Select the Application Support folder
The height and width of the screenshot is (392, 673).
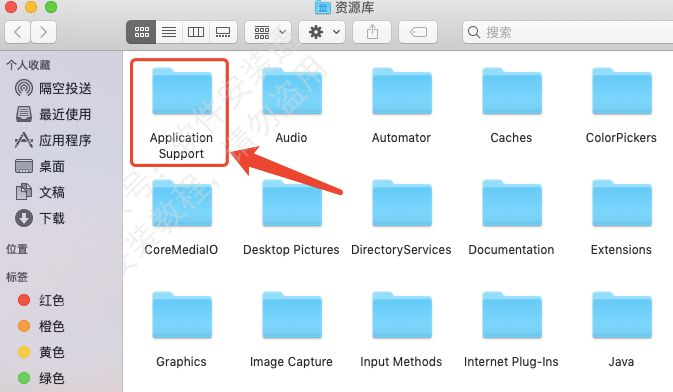181,113
